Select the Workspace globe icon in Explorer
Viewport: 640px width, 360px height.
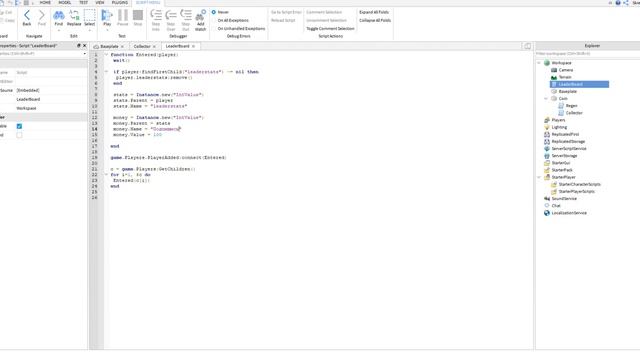(x=547, y=63)
